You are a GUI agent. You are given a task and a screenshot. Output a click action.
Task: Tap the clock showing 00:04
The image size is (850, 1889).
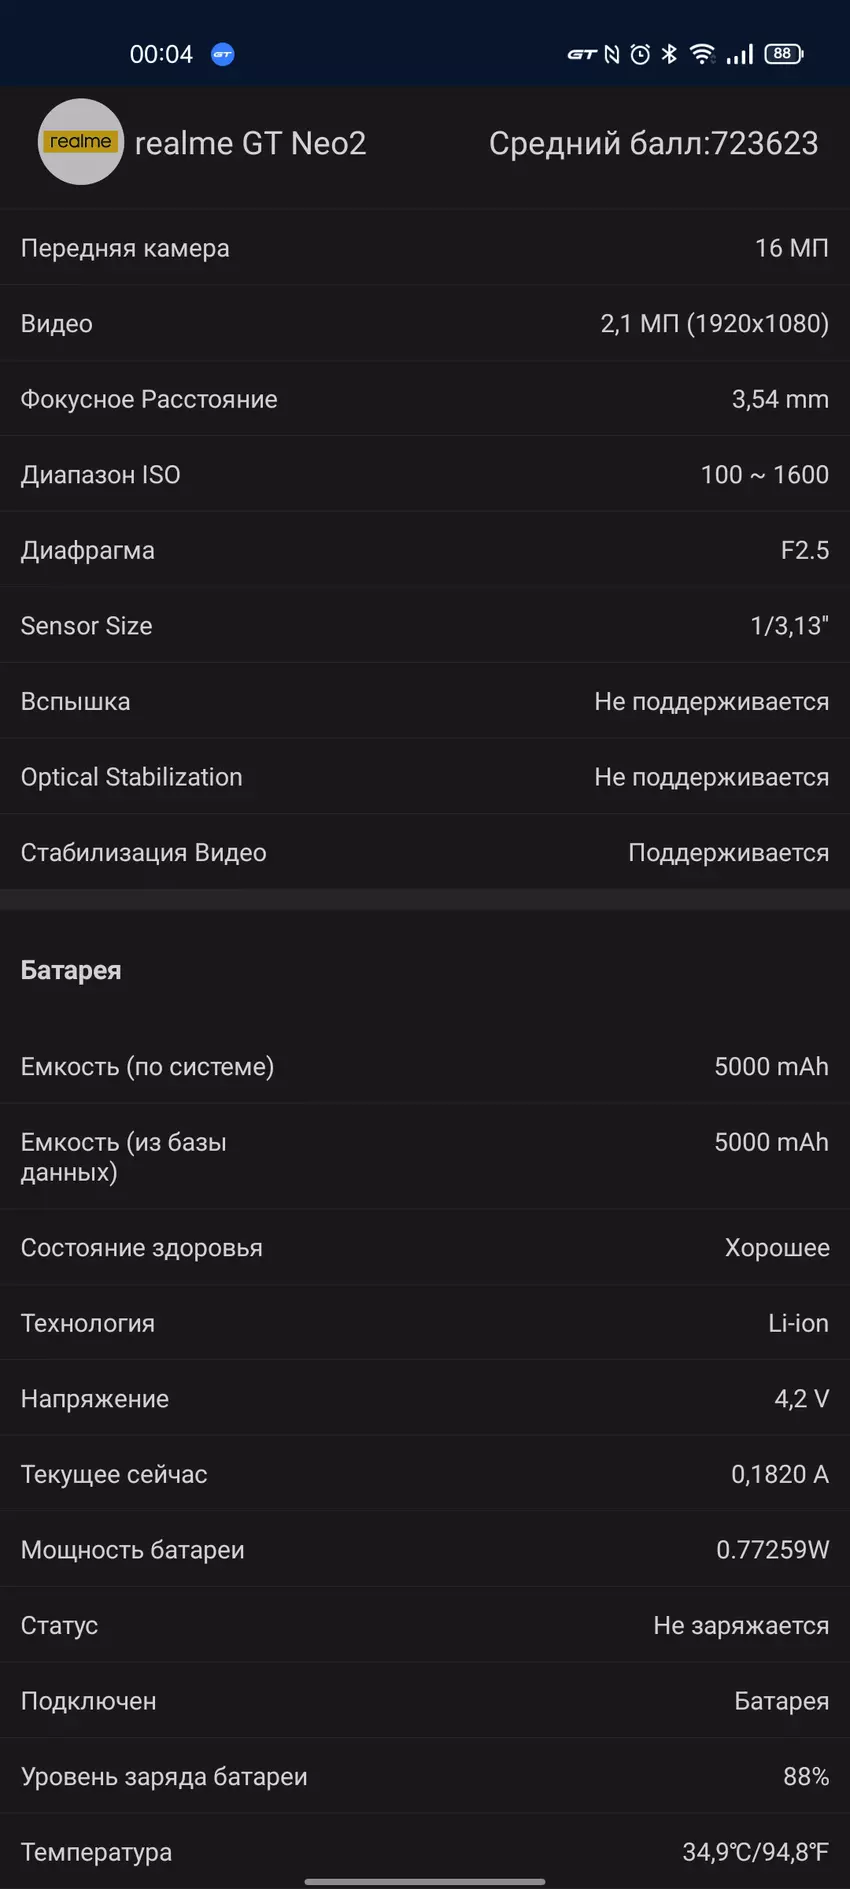[161, 55]
